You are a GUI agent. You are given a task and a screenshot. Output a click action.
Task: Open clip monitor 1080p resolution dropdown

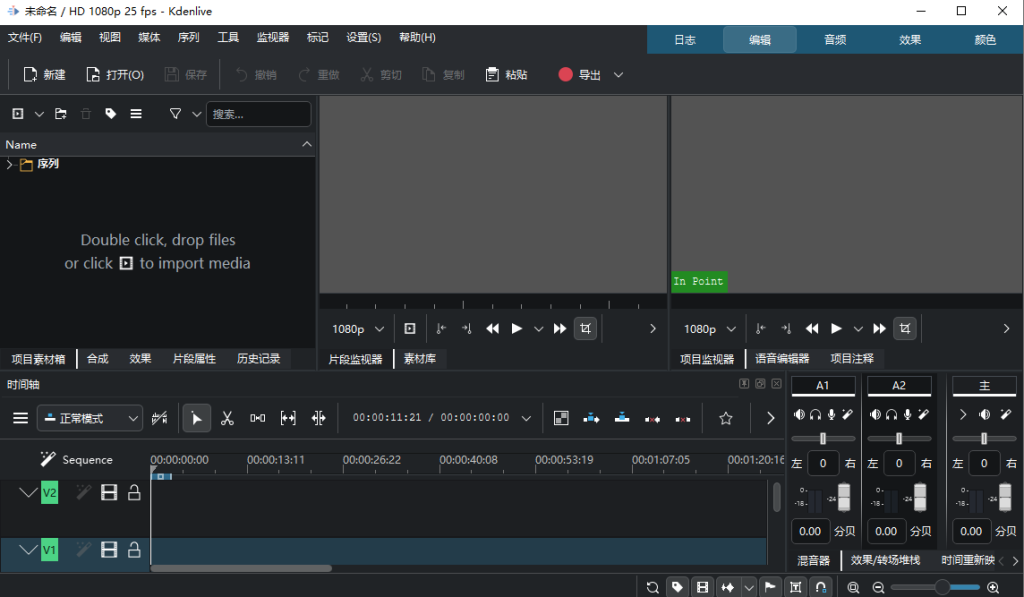(x=358, y=329)
